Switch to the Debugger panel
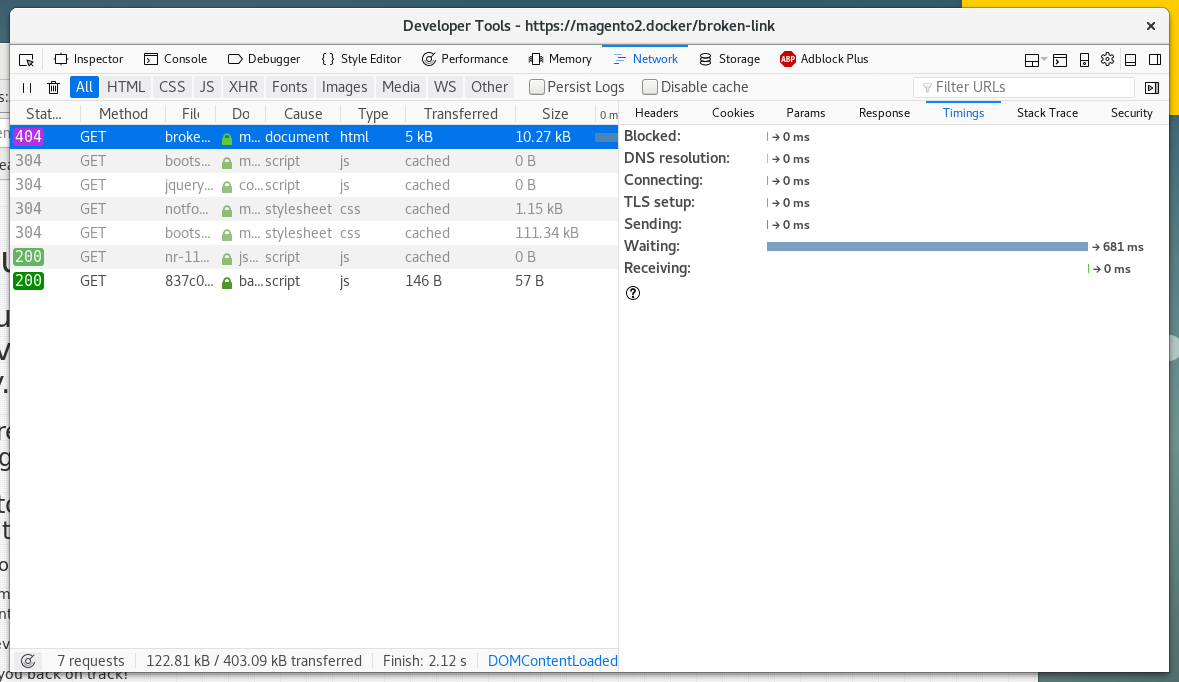This screenshot has height=682, width=1179. [264, 59]
